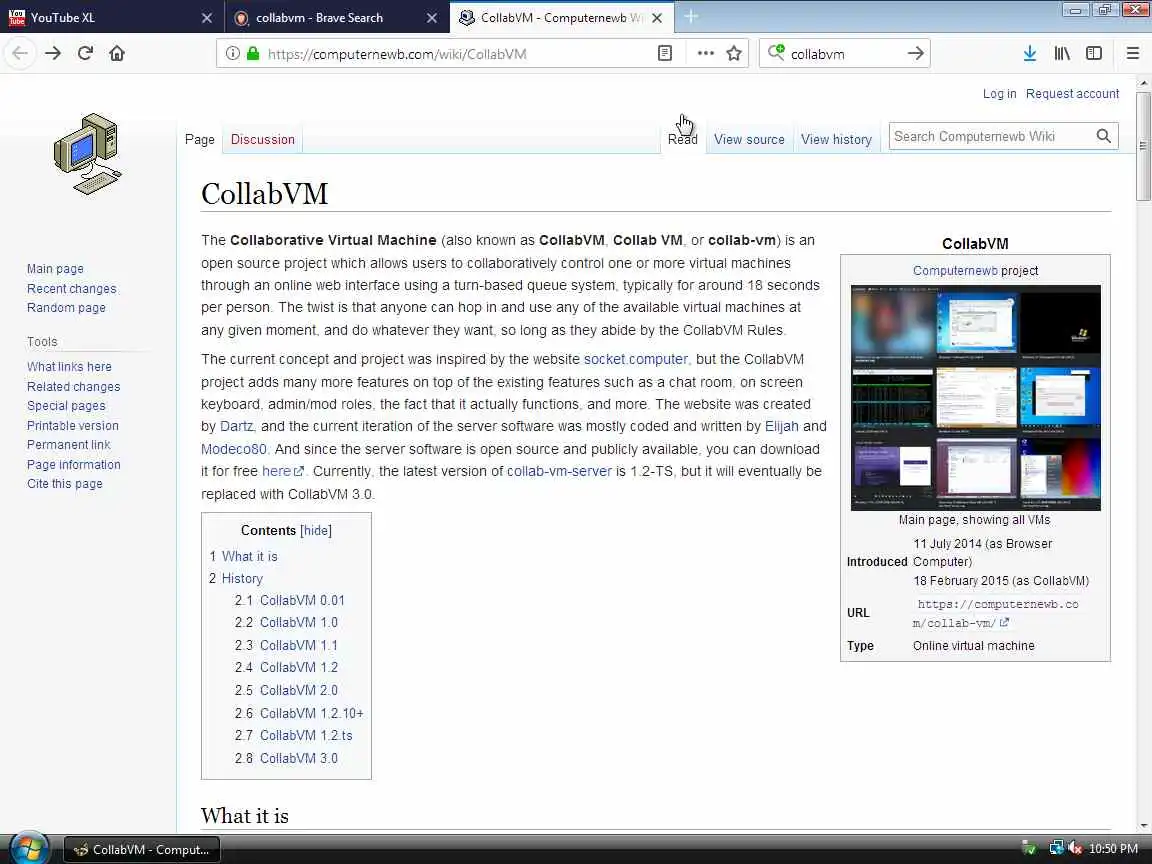The height and width of the screenshot is (864, 1152).
Task: Open the View history tab
Action: point(836,140)
